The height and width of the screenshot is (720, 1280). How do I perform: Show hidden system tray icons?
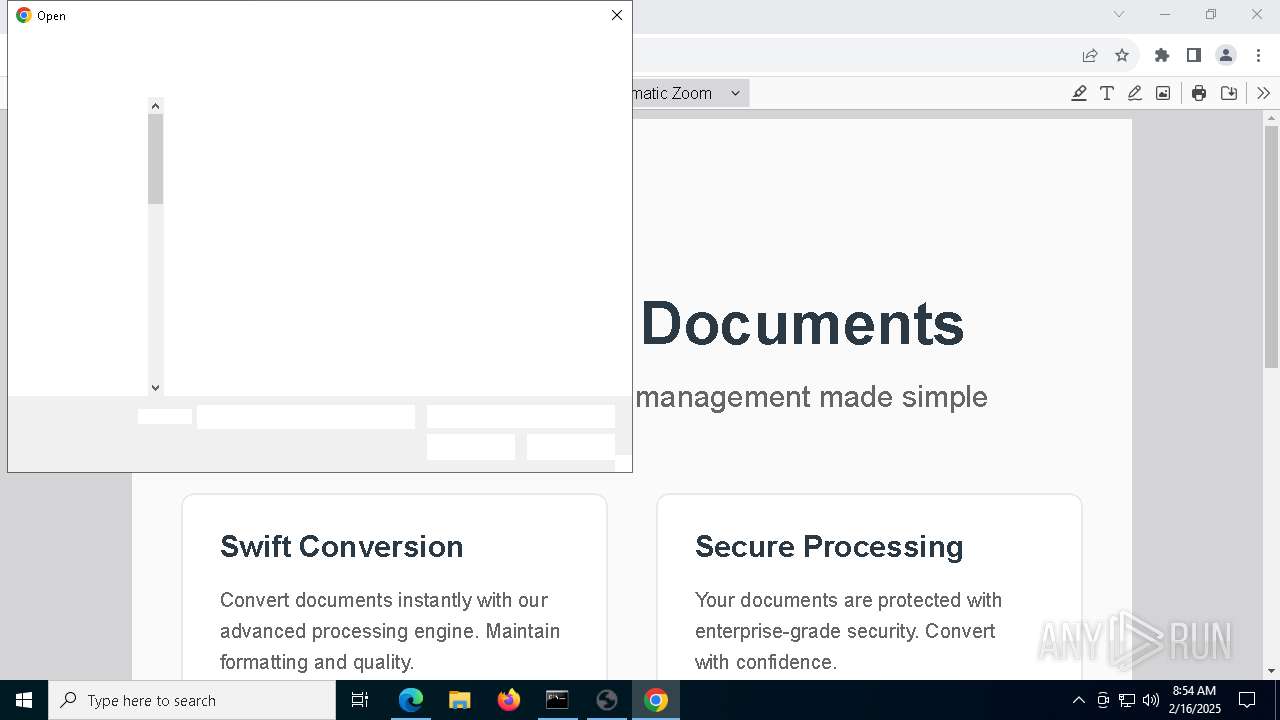pos(1078,700)
